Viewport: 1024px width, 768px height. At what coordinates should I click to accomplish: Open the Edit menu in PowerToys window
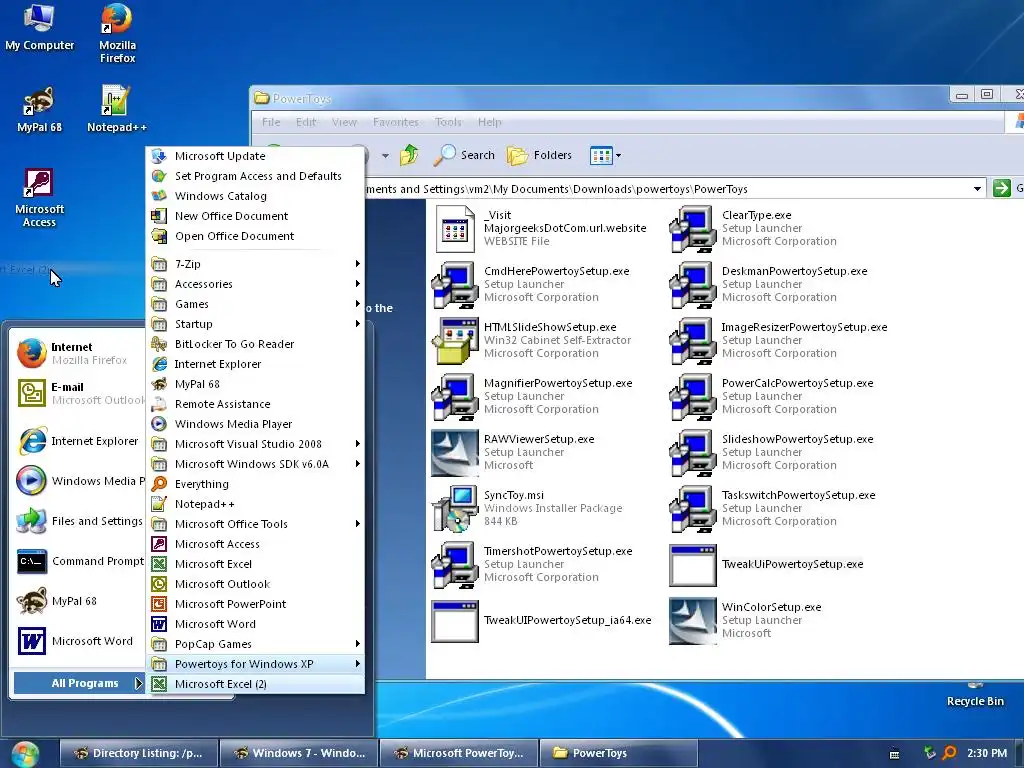pos(306,122)
